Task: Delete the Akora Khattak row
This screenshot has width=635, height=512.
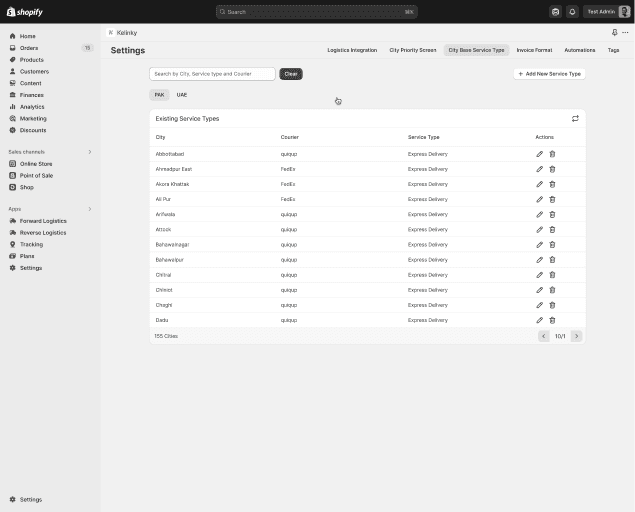Action: point(552,184)
